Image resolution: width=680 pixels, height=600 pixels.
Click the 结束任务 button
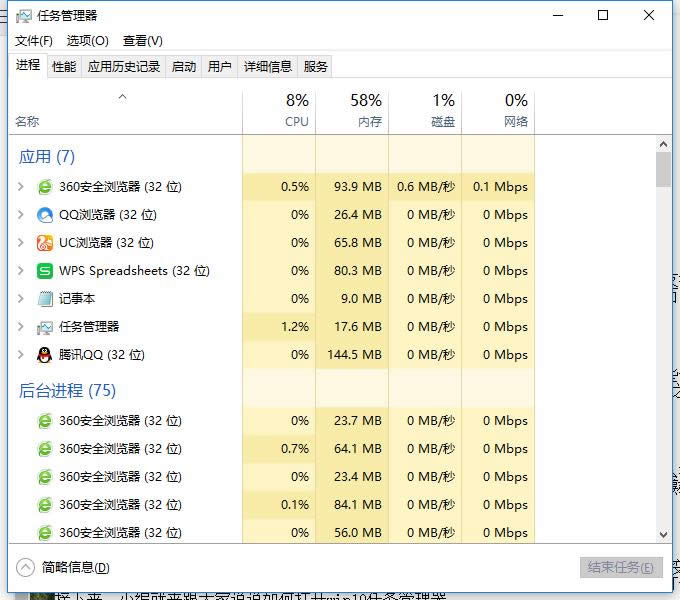coord(621,568)
